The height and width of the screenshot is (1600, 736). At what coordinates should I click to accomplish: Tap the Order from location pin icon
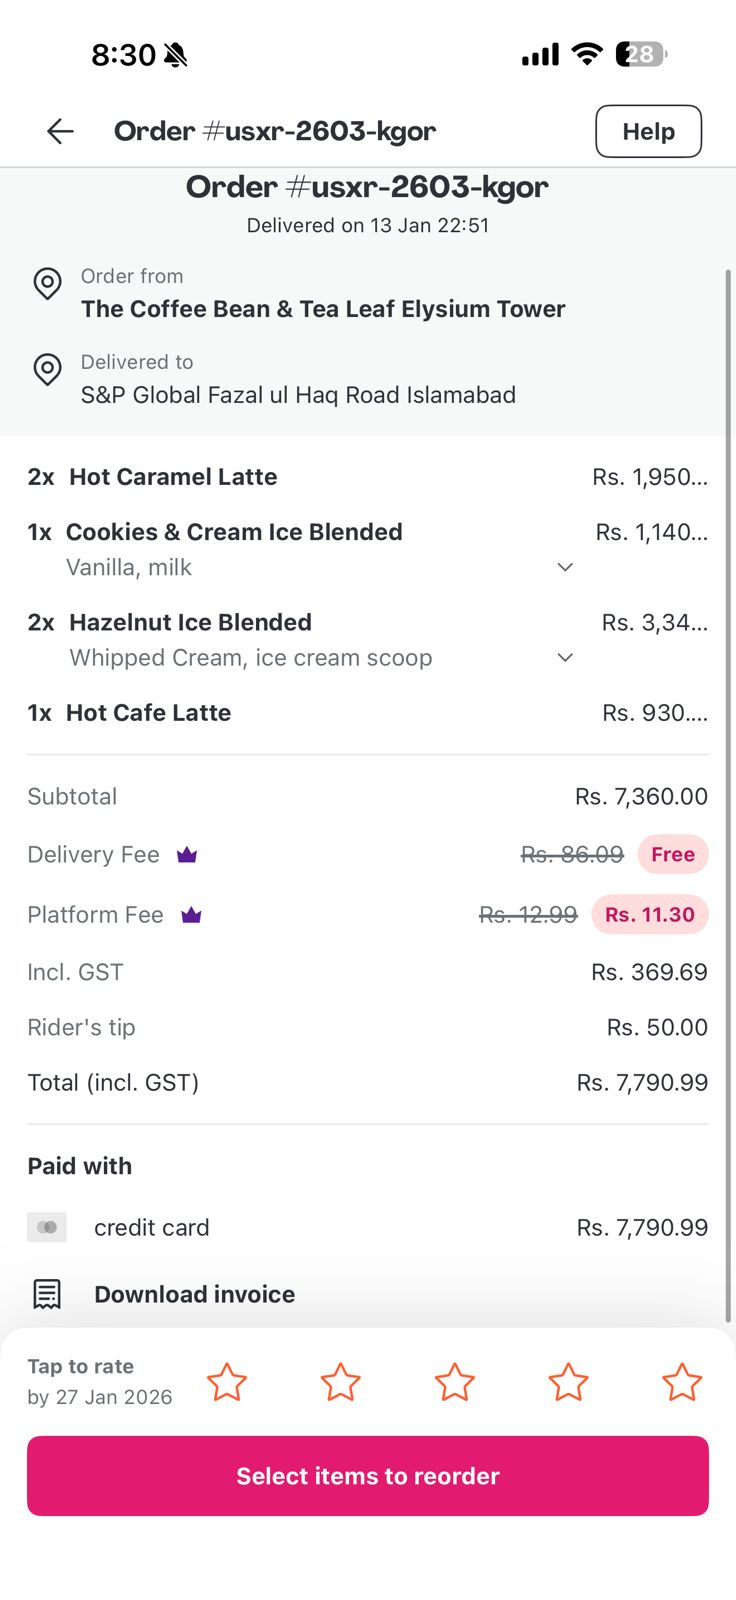coord(47,284)
